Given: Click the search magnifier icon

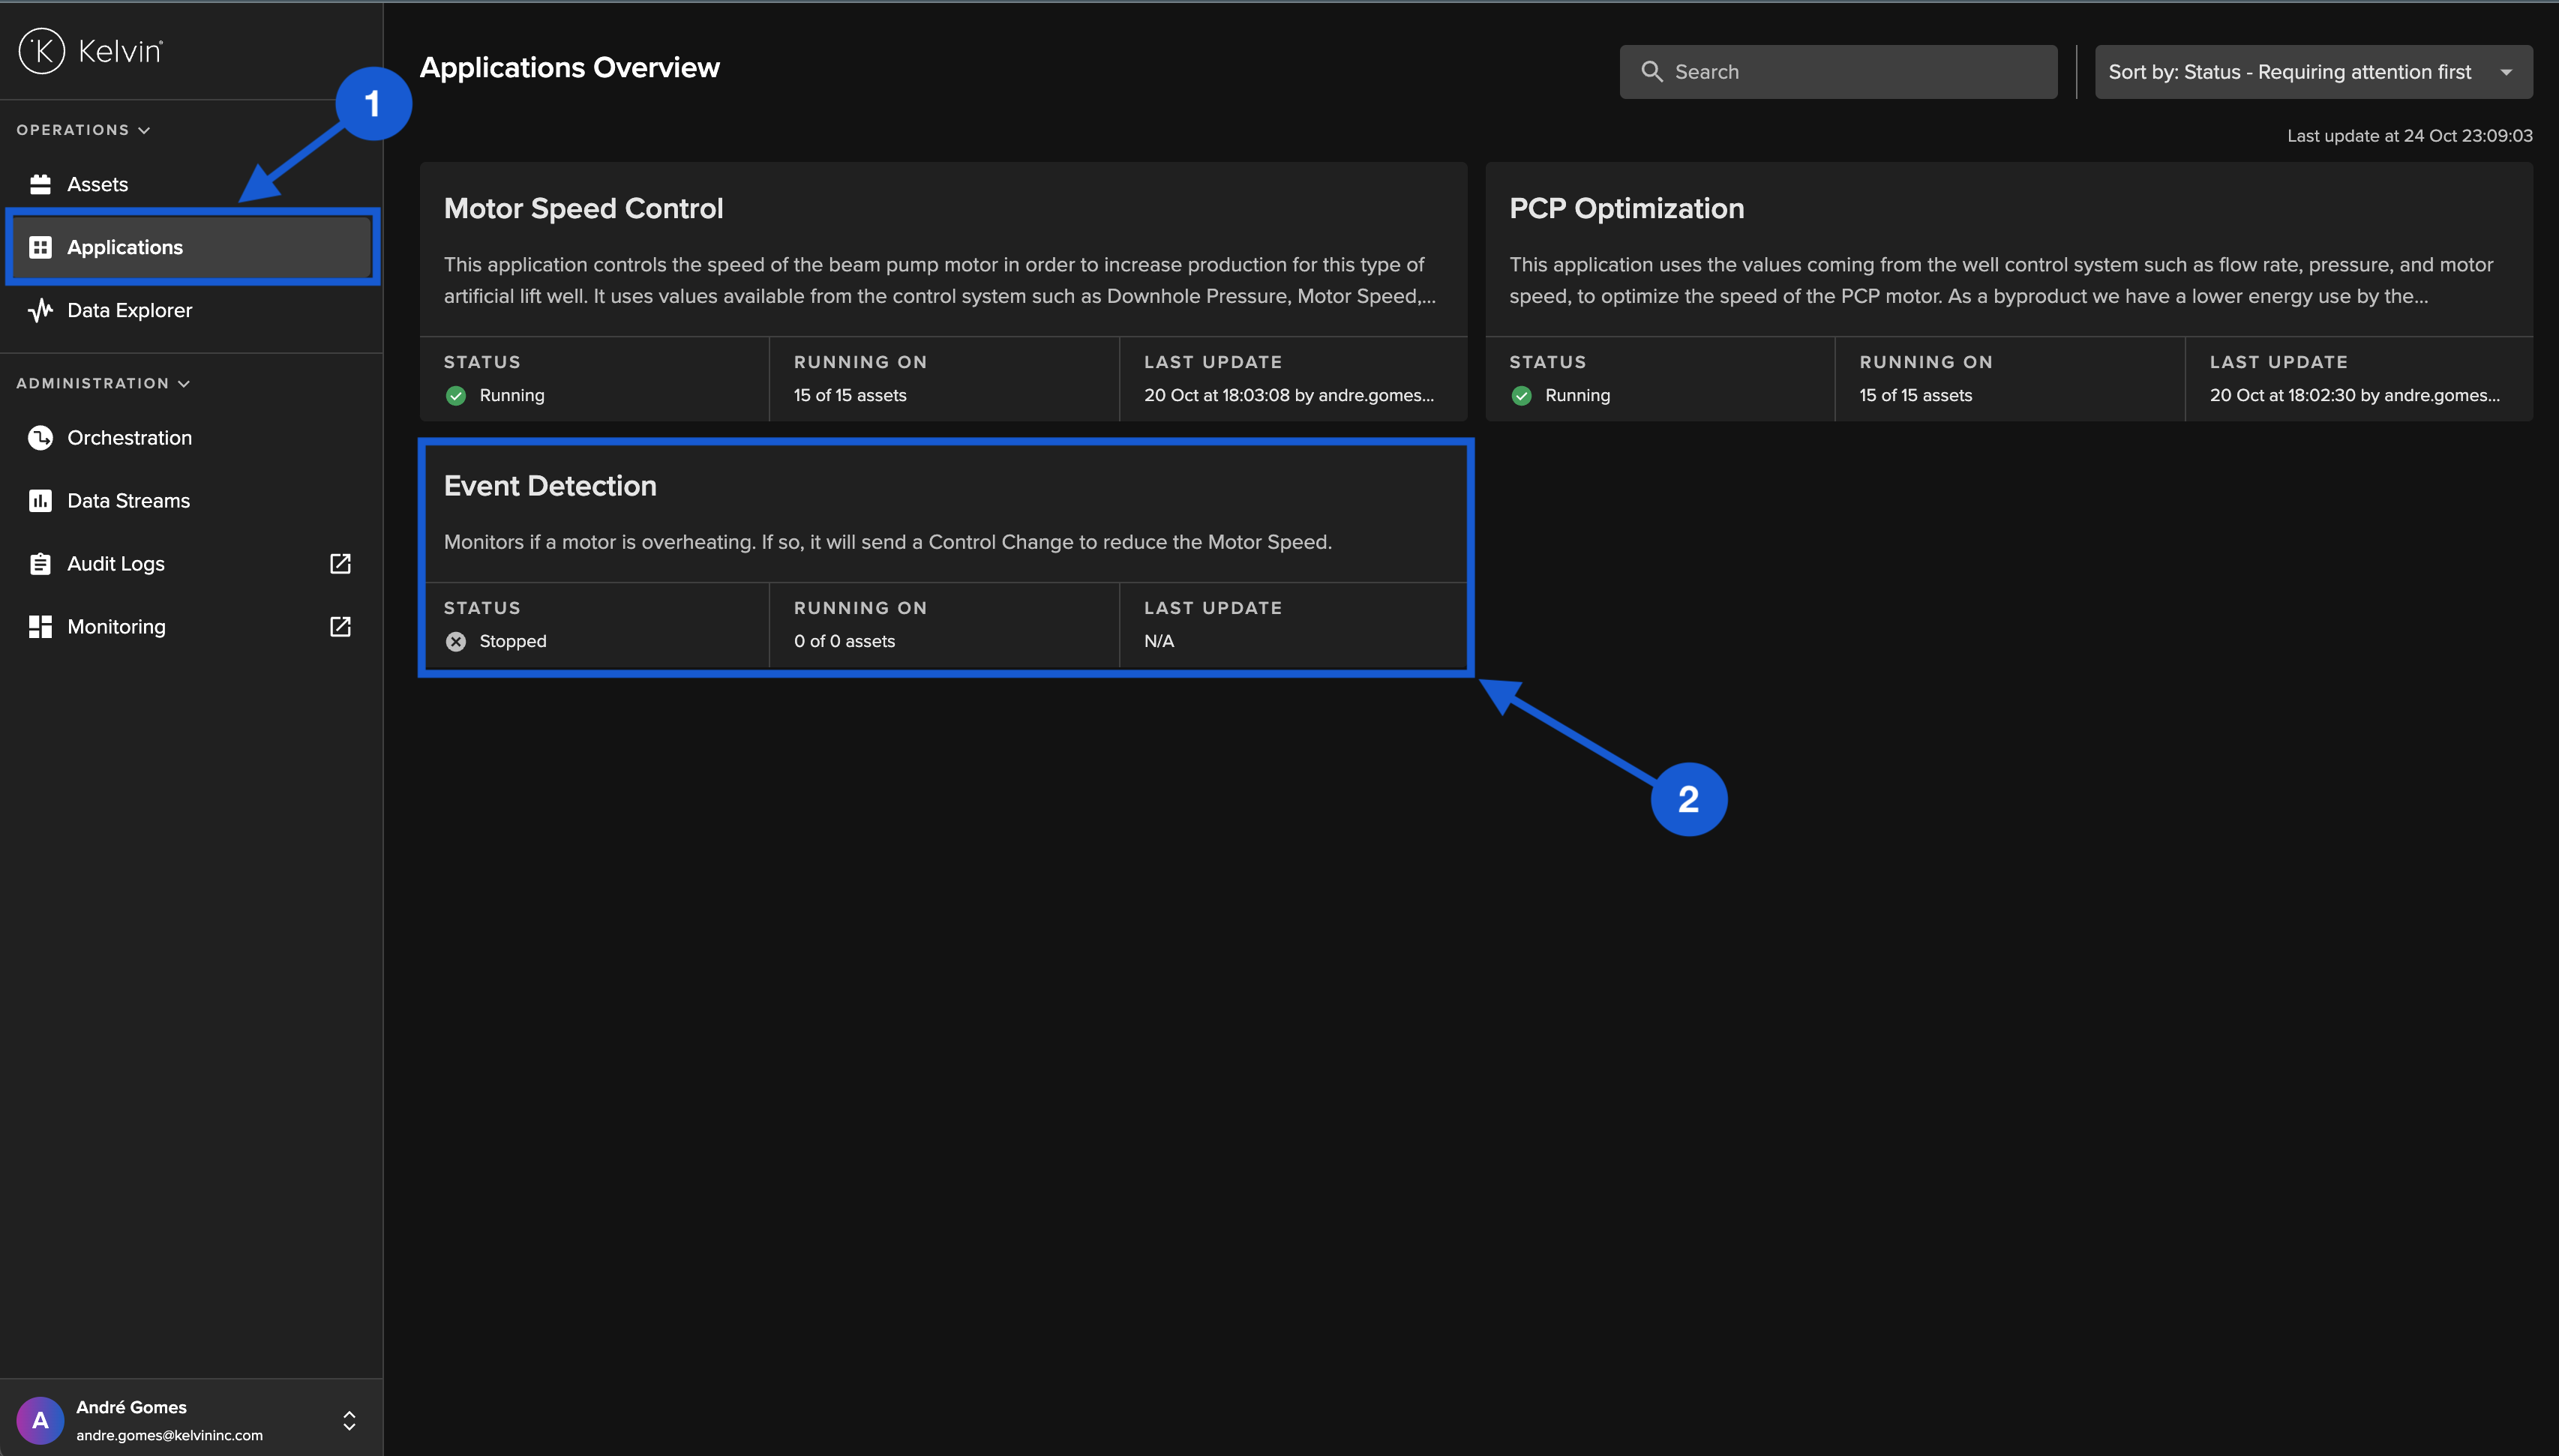Looking at the screenshot, I should click(x=1652, y=71).
